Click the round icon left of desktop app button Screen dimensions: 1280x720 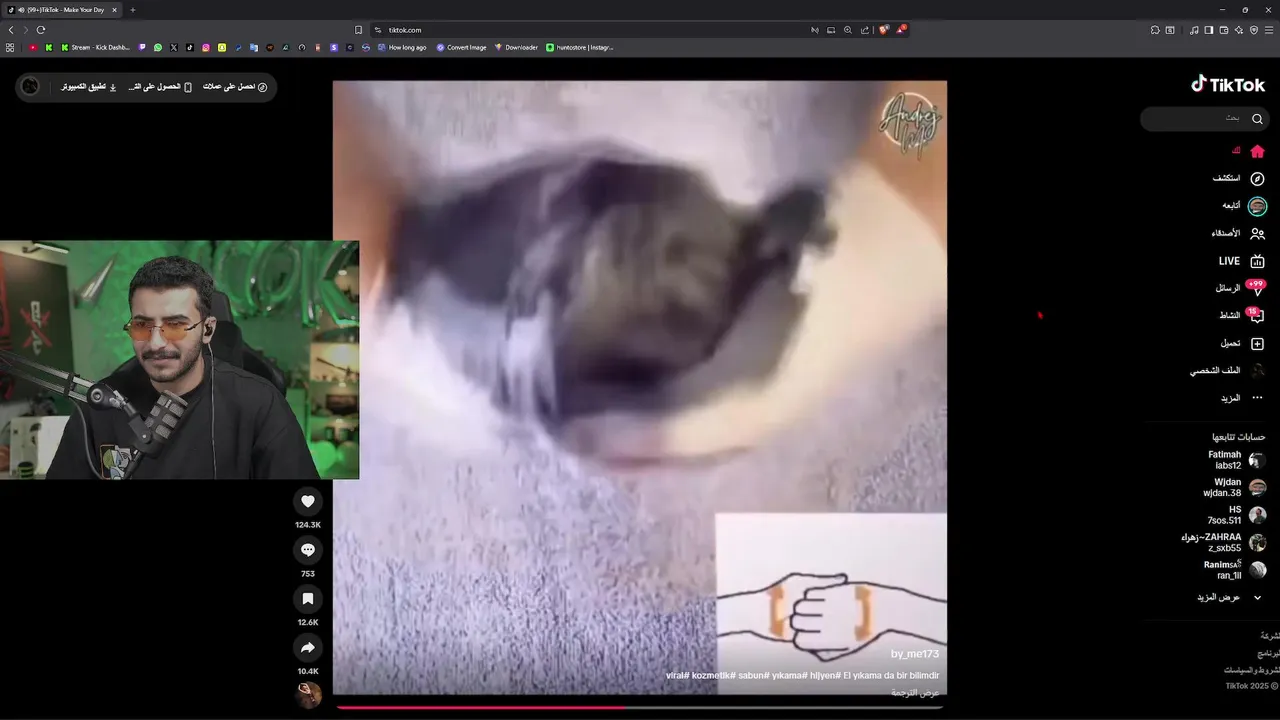click(x=30, y=86)
